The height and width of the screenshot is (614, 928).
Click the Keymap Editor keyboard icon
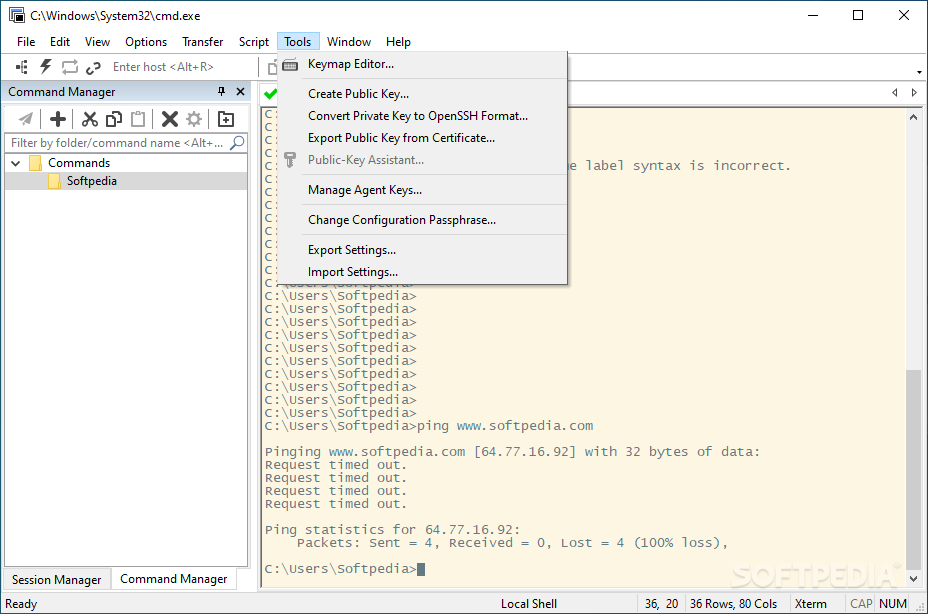[290, 65]
